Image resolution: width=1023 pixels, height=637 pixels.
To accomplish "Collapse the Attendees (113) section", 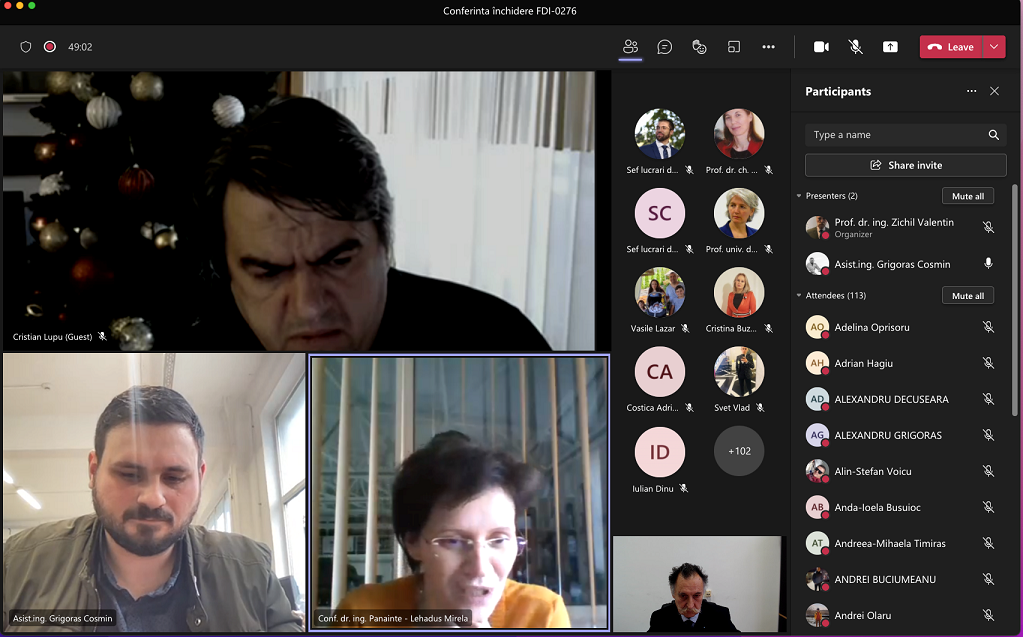I will [x=799, y=296].
